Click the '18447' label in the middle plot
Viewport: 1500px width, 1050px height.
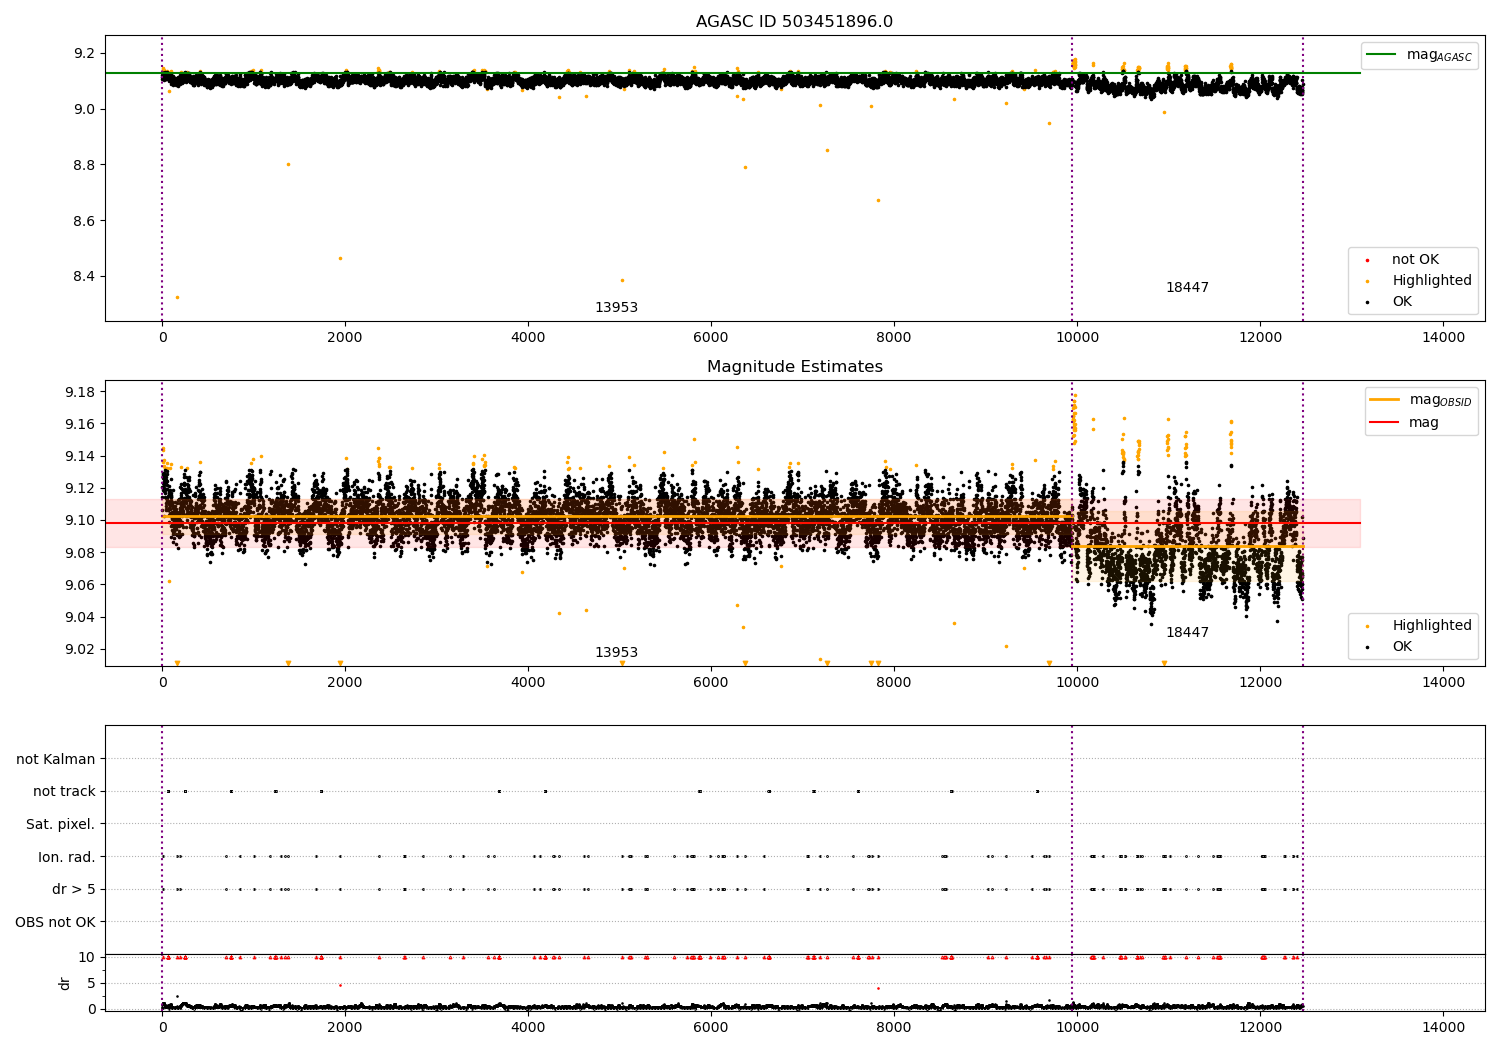tap(1187, 633)
